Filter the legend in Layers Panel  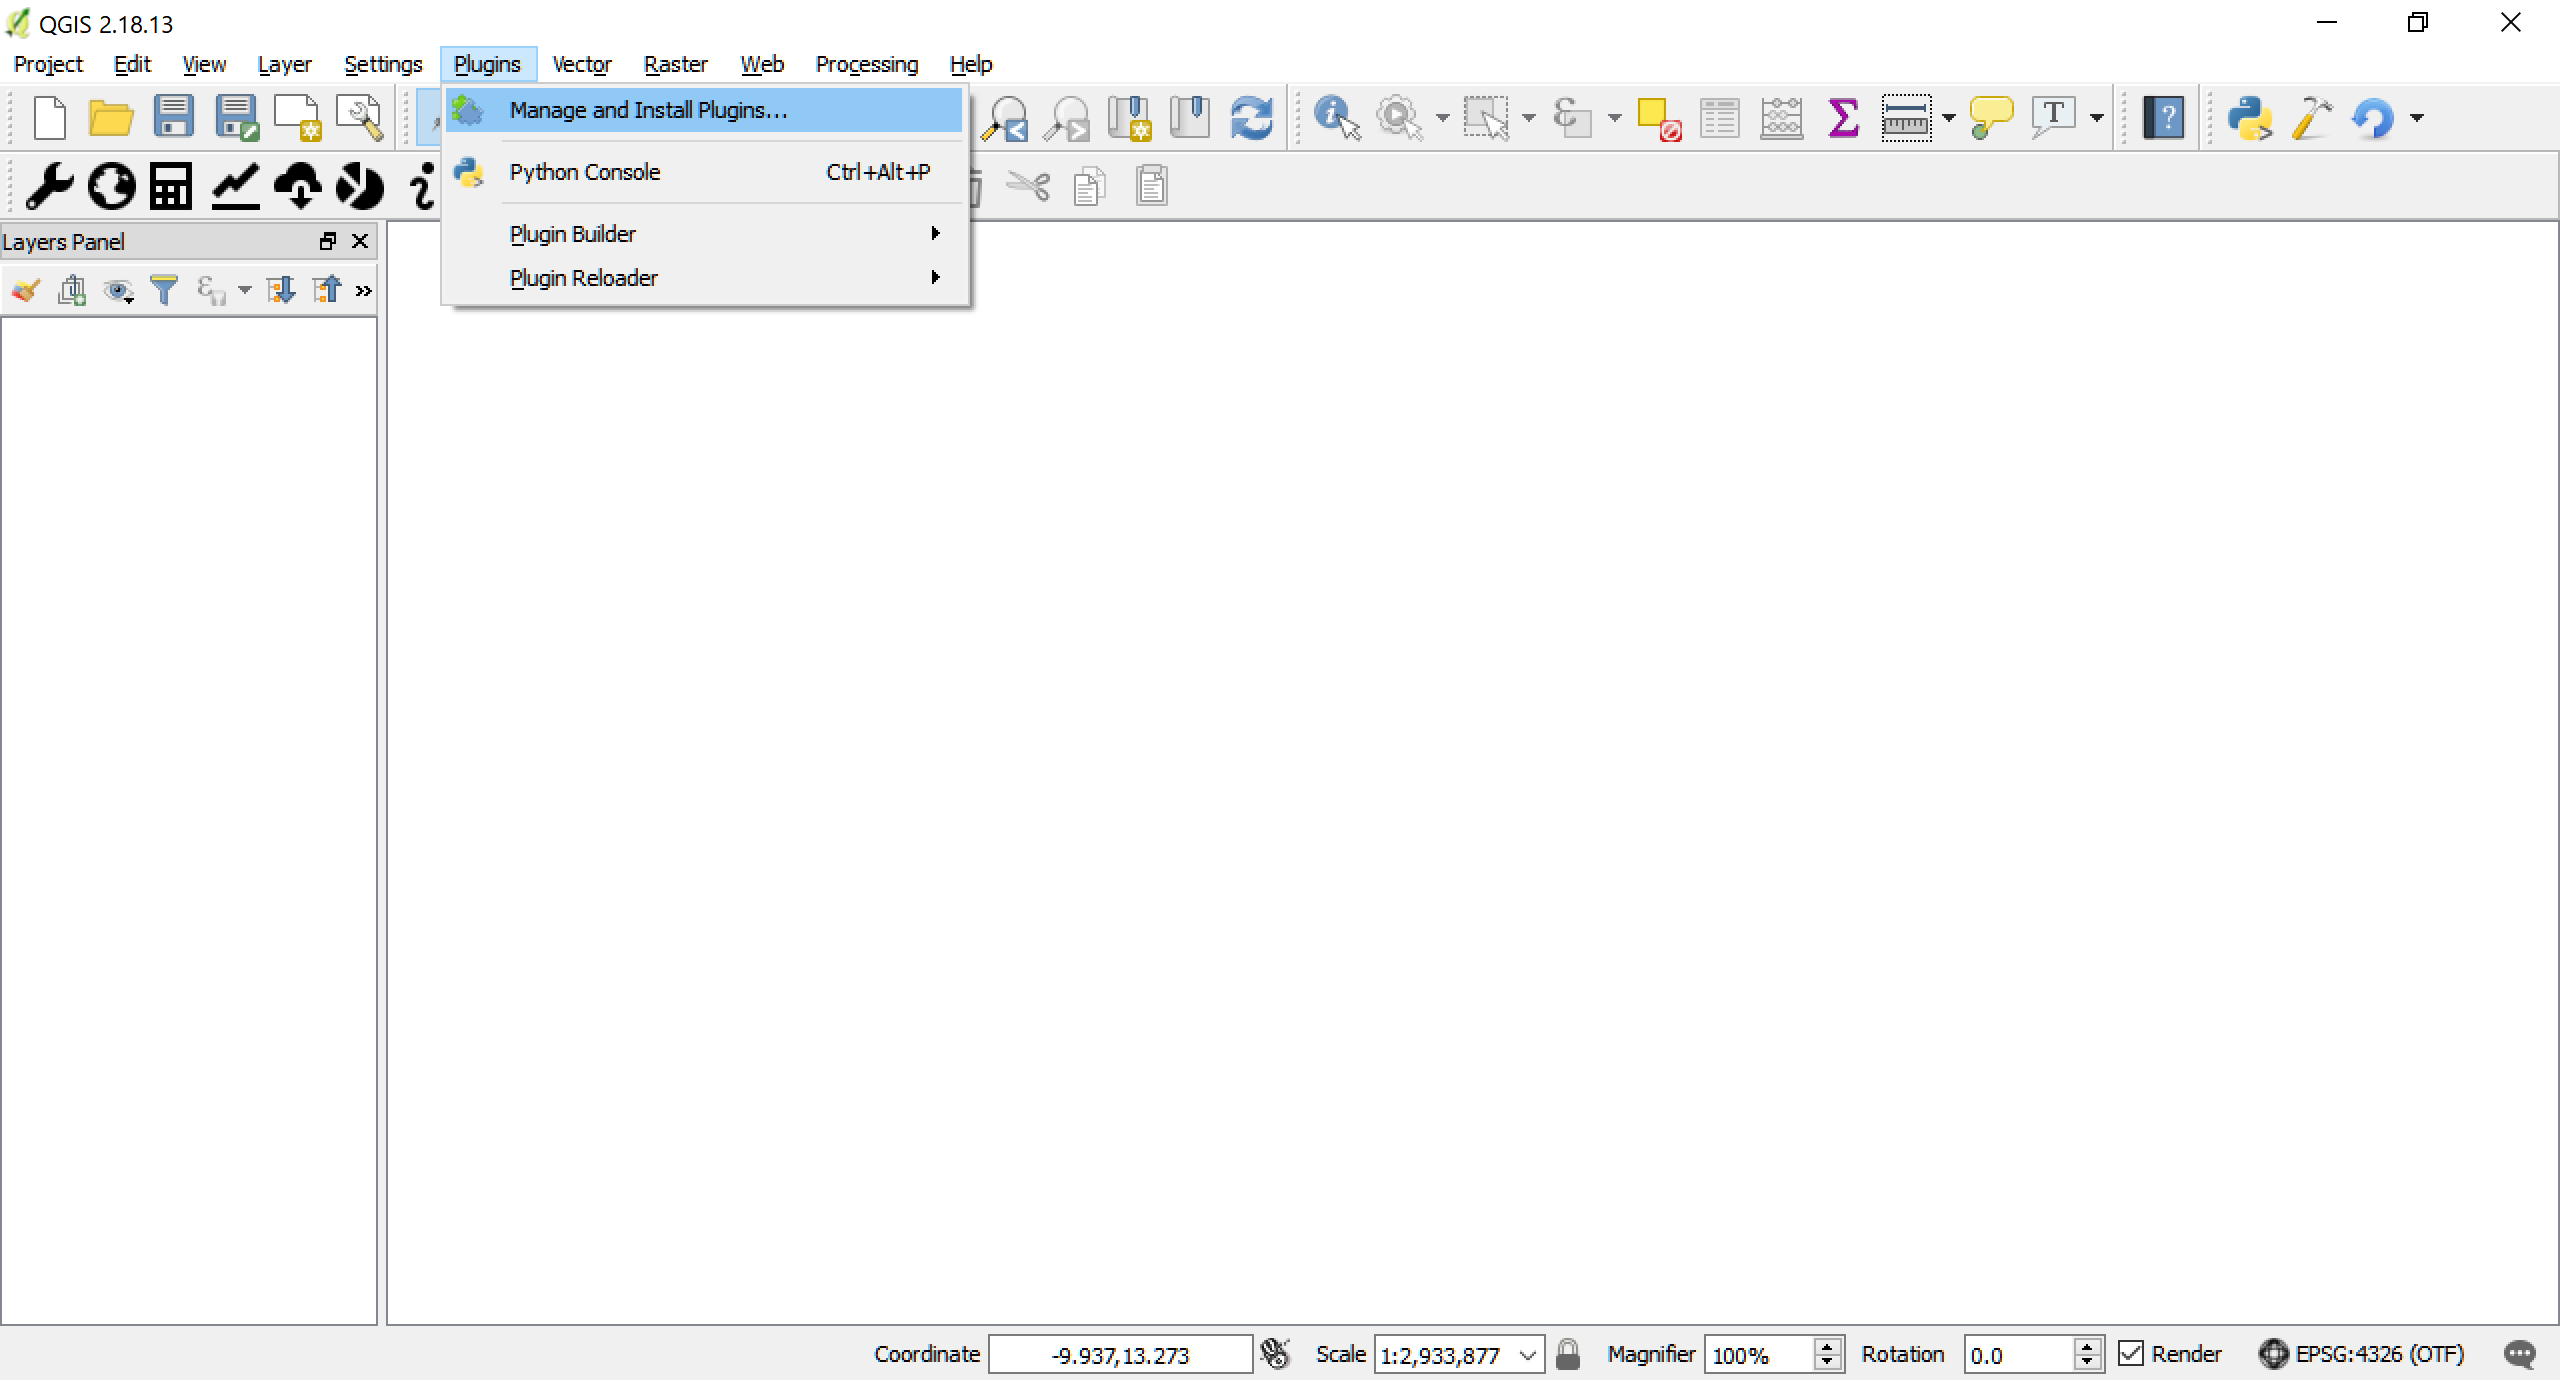pos(164,289)
